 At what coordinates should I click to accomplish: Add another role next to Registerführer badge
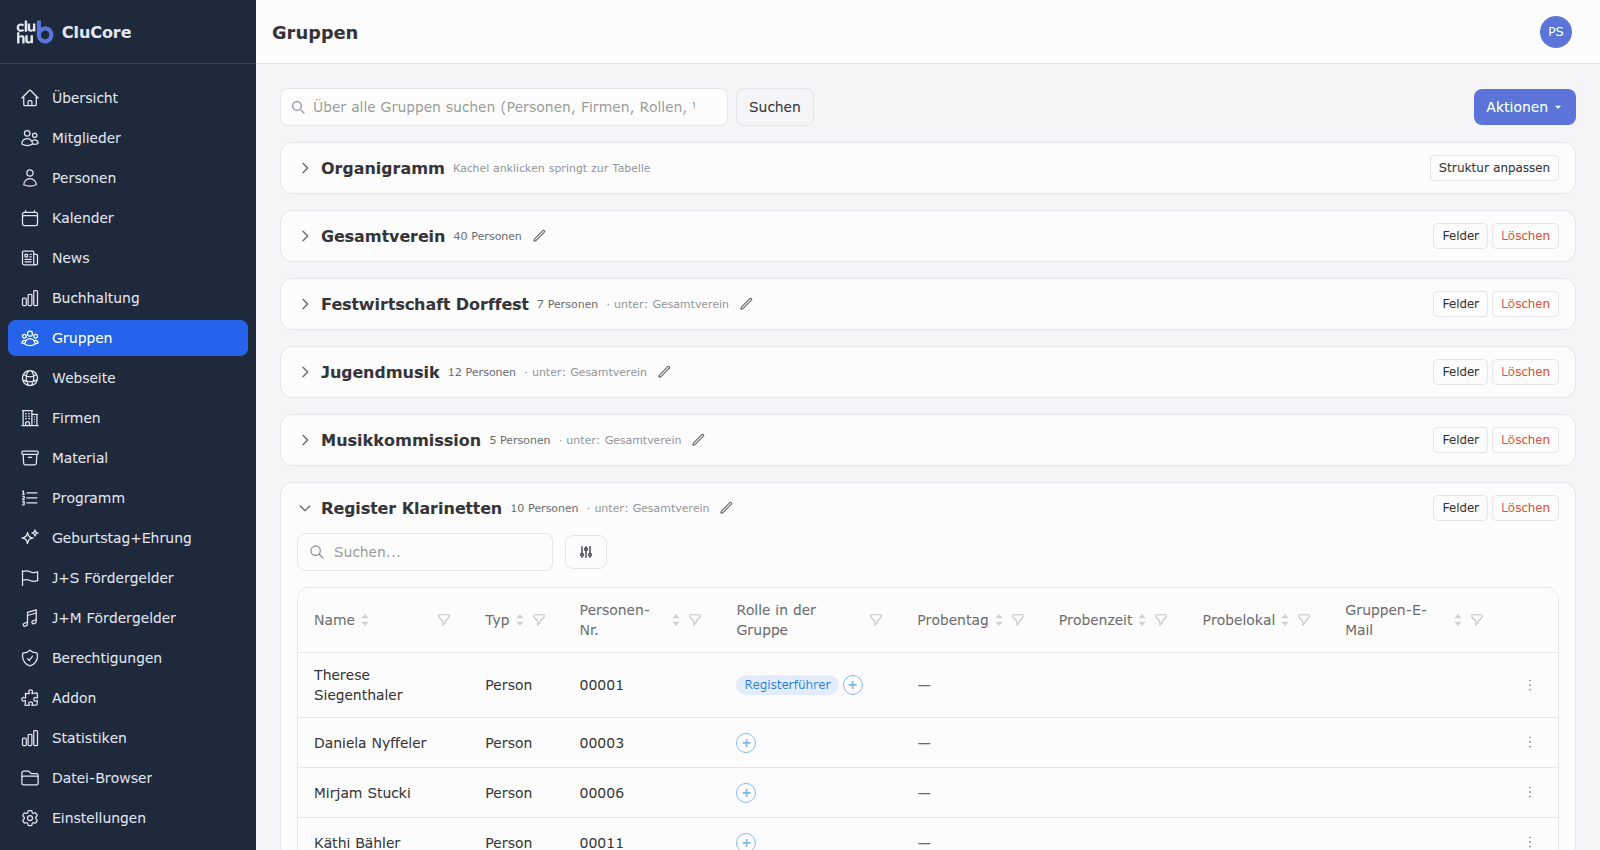click(x=853, y=685)
